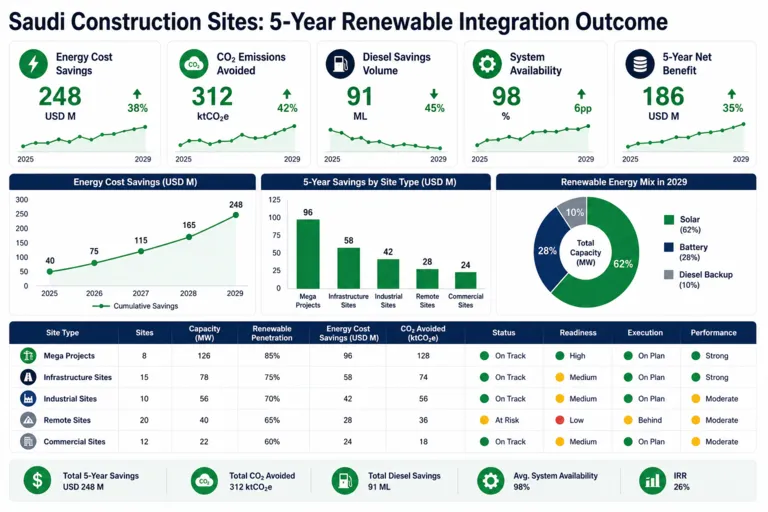This screenshot has width=768, height=512.
Task: Click the Total Capacity (MW) donut center label
Action: tap(585, 252)
